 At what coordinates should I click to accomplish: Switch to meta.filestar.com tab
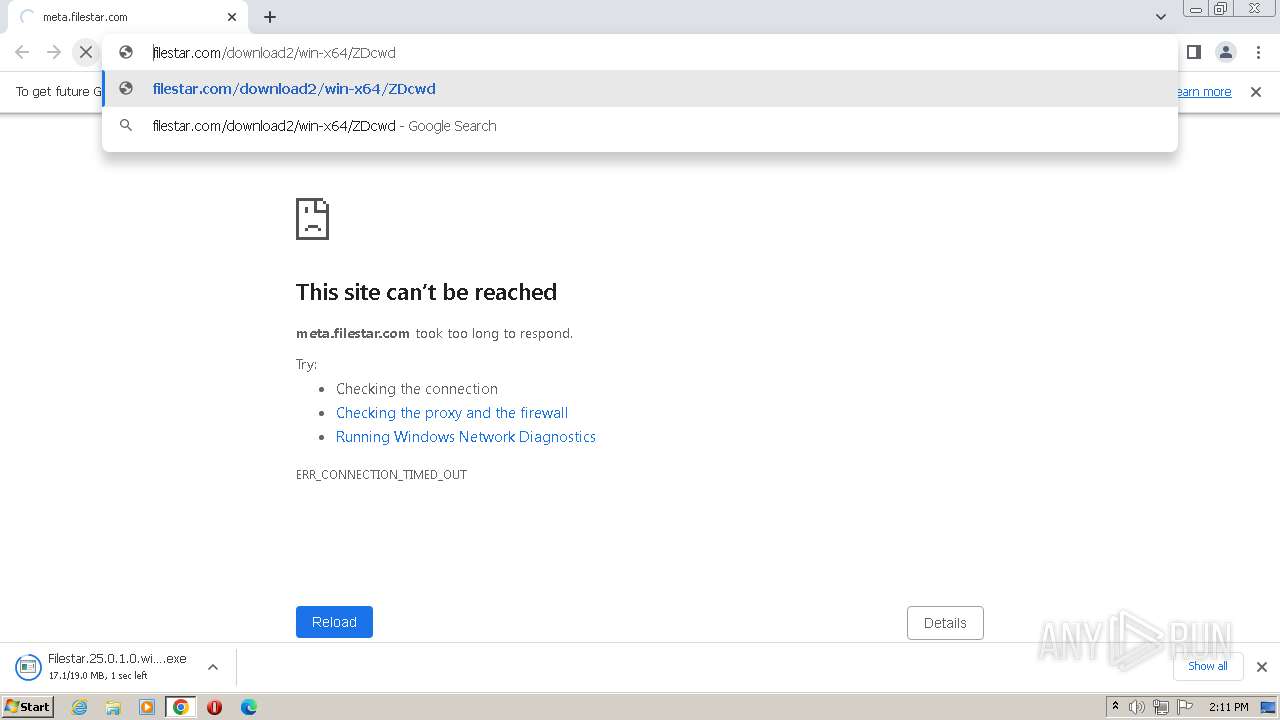(128, 17)
